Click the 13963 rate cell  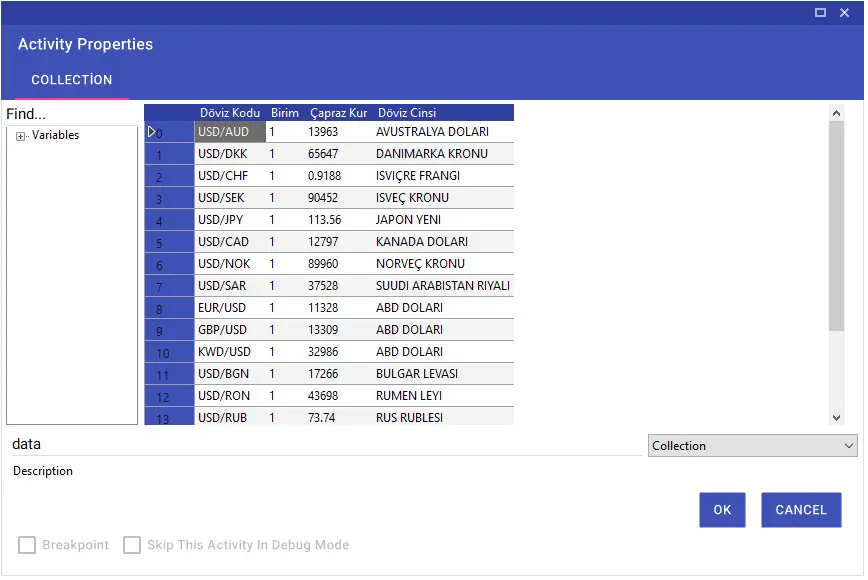[339, 132]
